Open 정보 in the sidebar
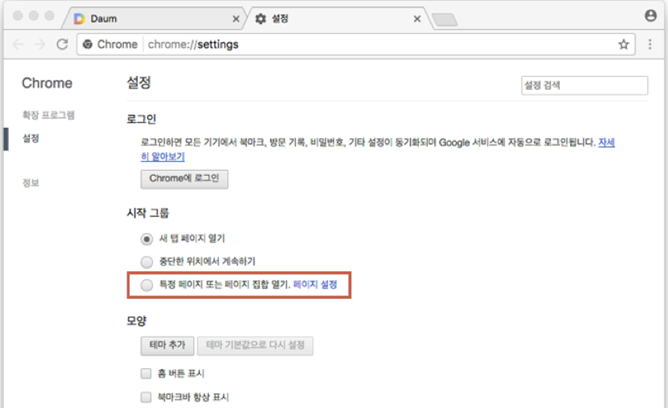 click(31, 183)
